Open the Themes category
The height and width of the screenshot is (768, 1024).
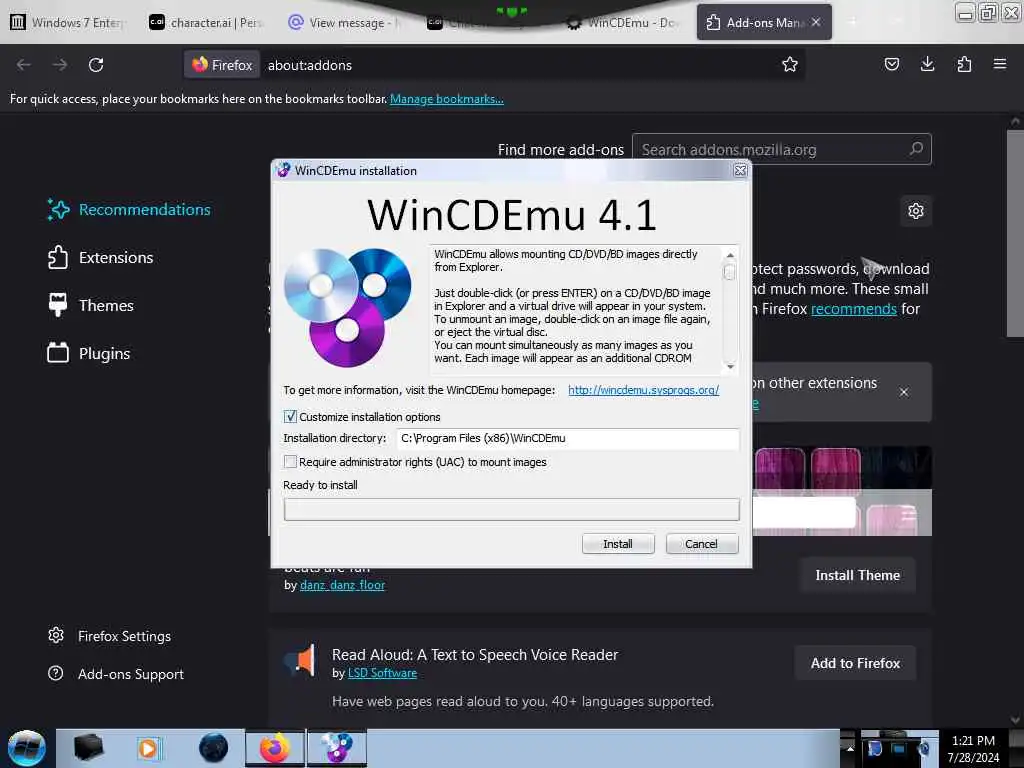[91, 305]
